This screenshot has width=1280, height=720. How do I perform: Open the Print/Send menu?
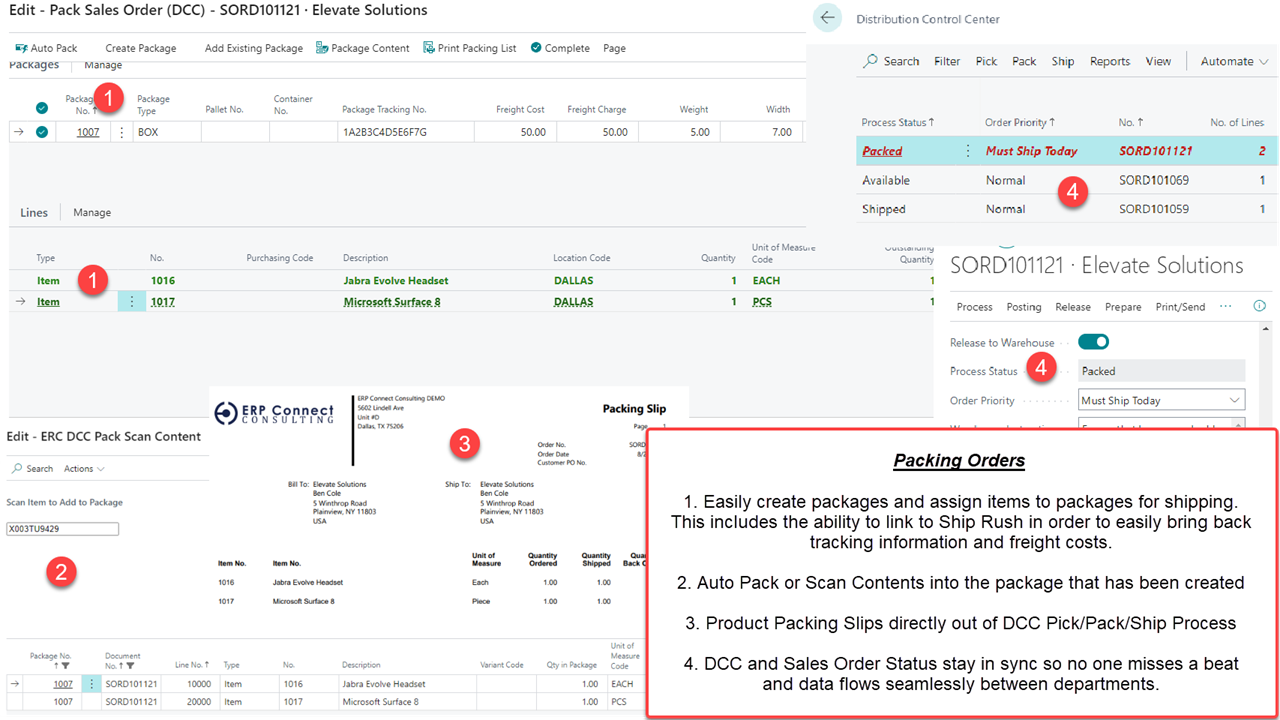pyautogui.click(x=1180, y=307)
